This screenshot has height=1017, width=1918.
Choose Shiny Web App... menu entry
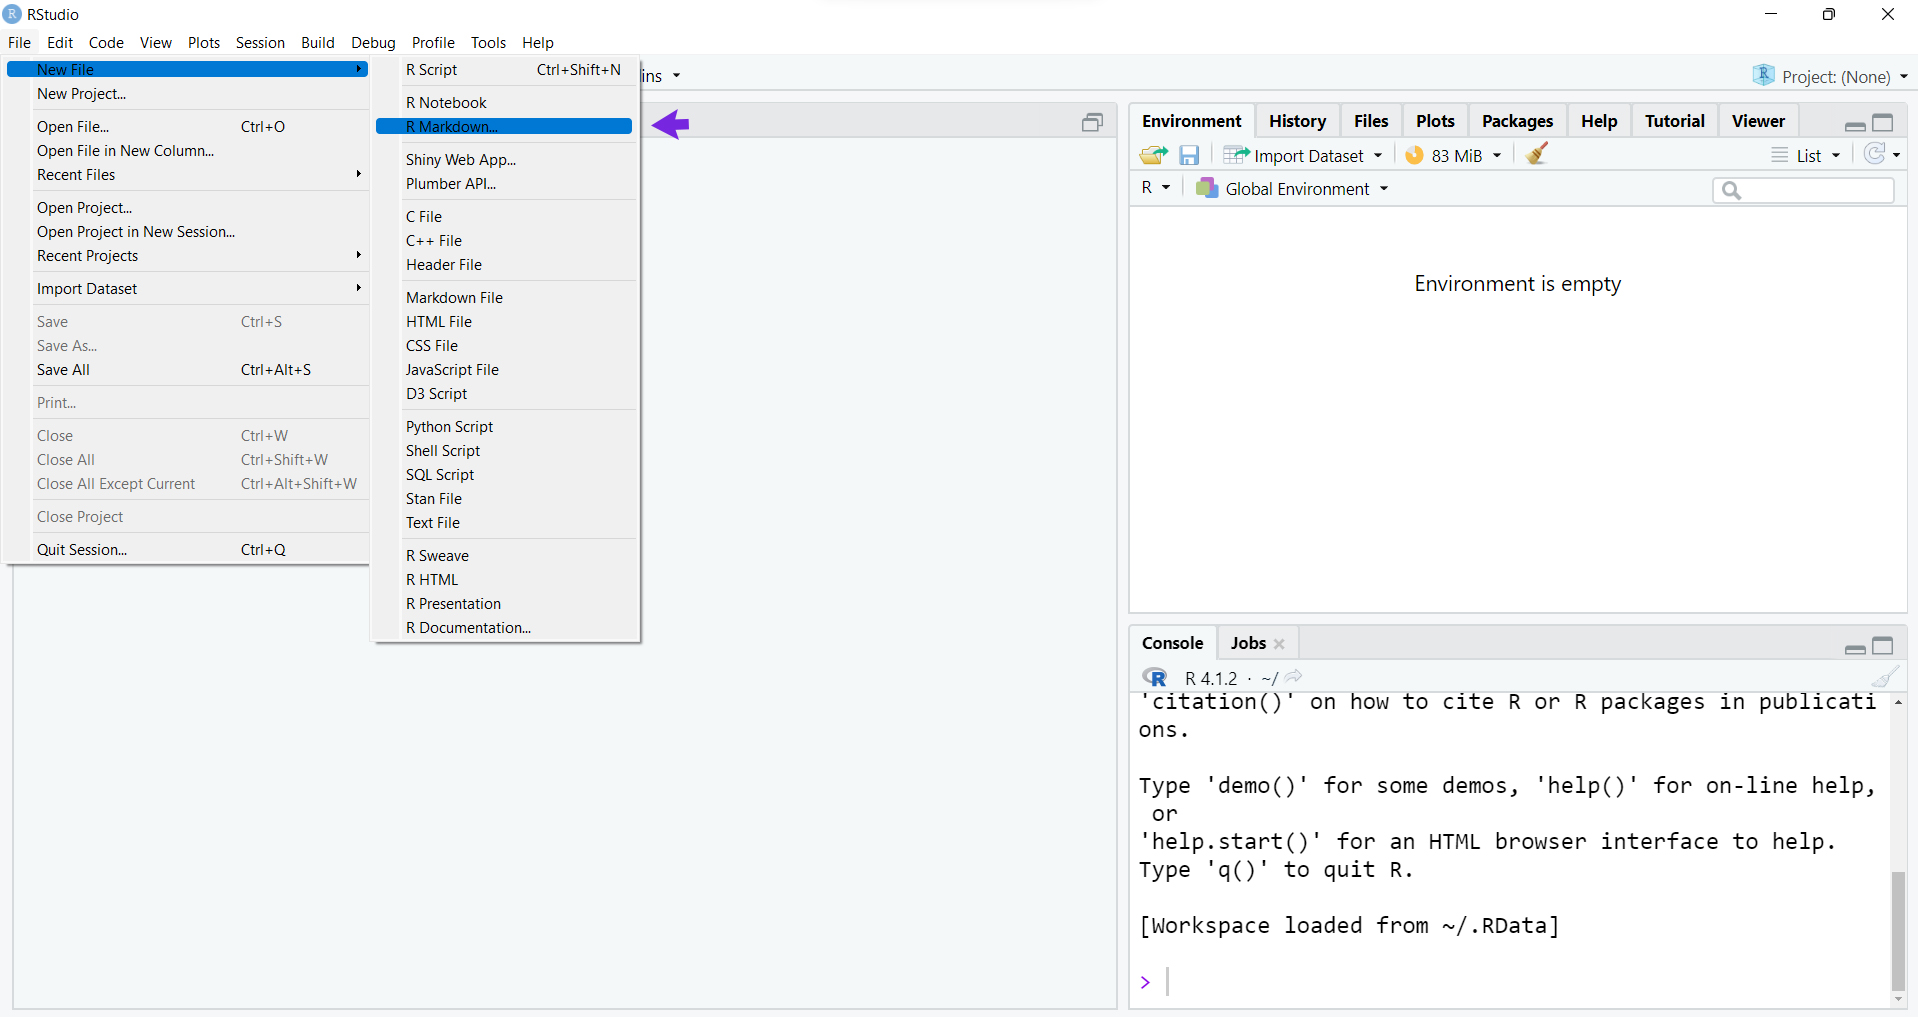(504, 160)
